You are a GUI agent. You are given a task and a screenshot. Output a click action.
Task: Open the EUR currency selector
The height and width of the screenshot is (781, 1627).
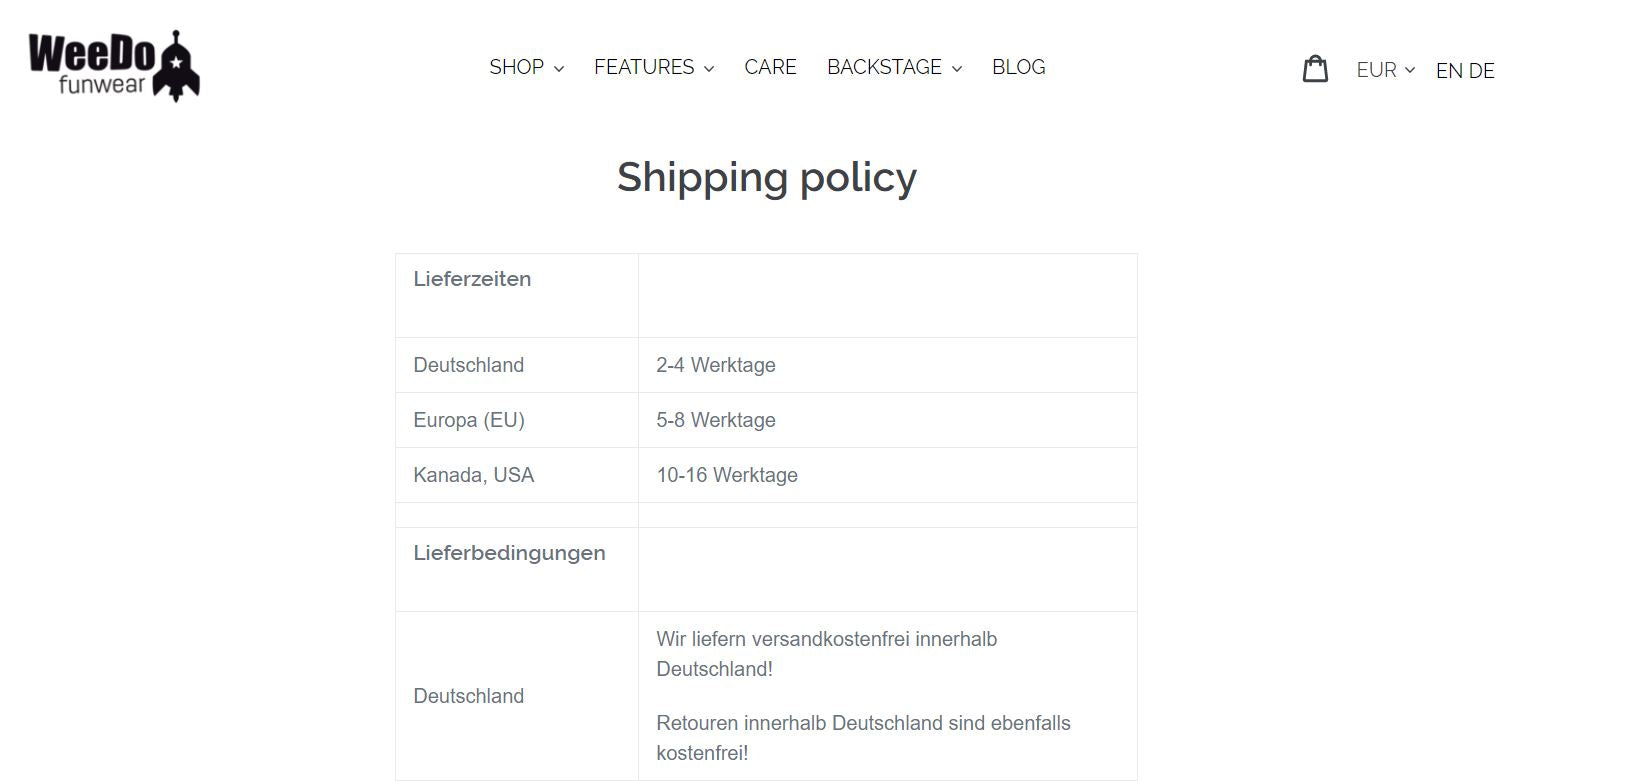[x=1385, y=70]
